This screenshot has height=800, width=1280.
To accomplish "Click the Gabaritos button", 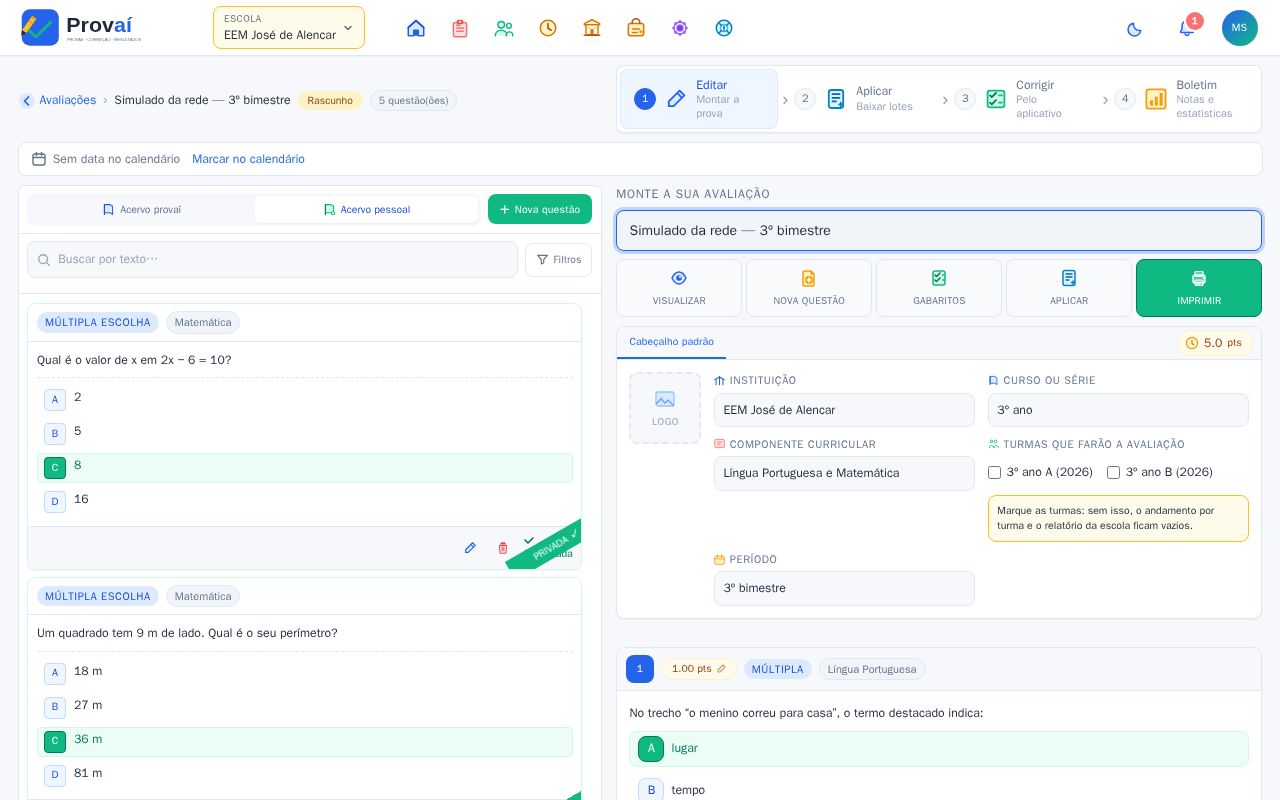I will pos(939,288).
